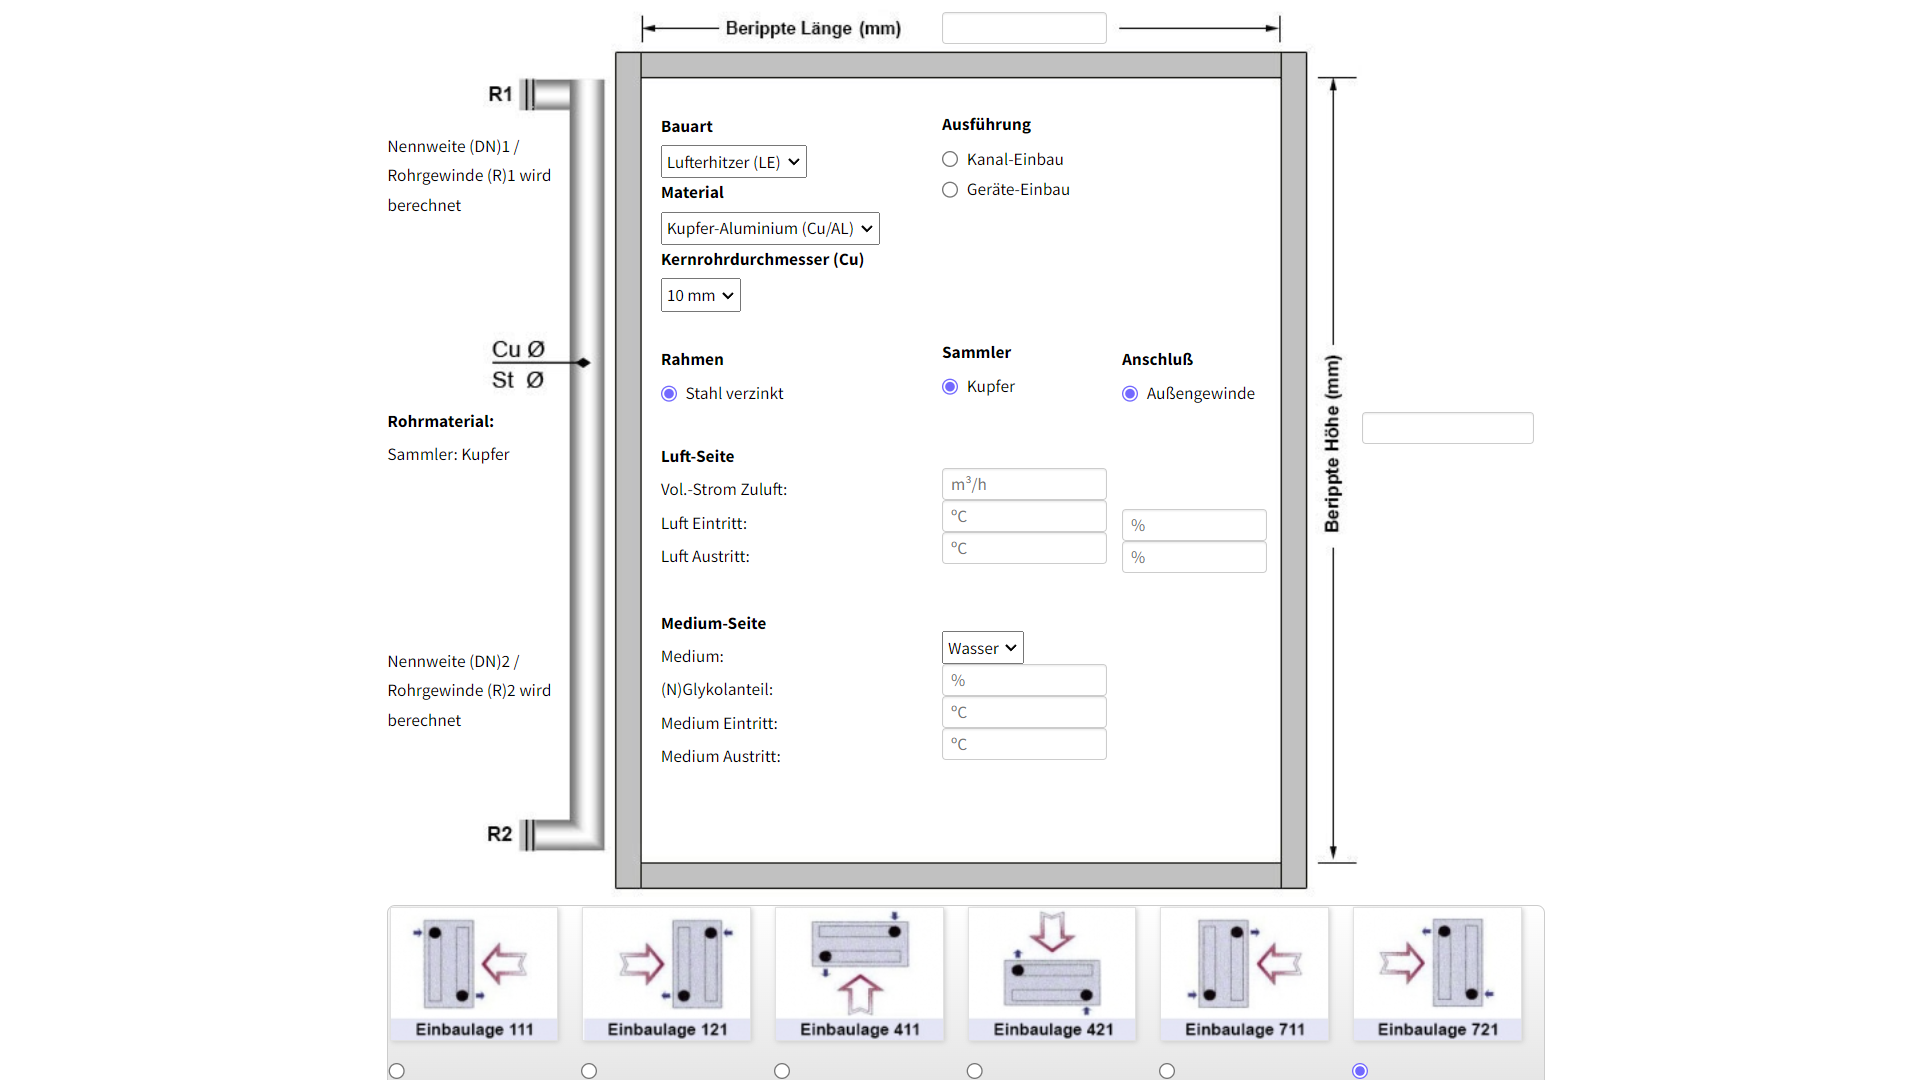This screenshot has height=1080, width=1920.
Task: Choose the Kanal-Einbau radio option
Action: coord(950,159)
